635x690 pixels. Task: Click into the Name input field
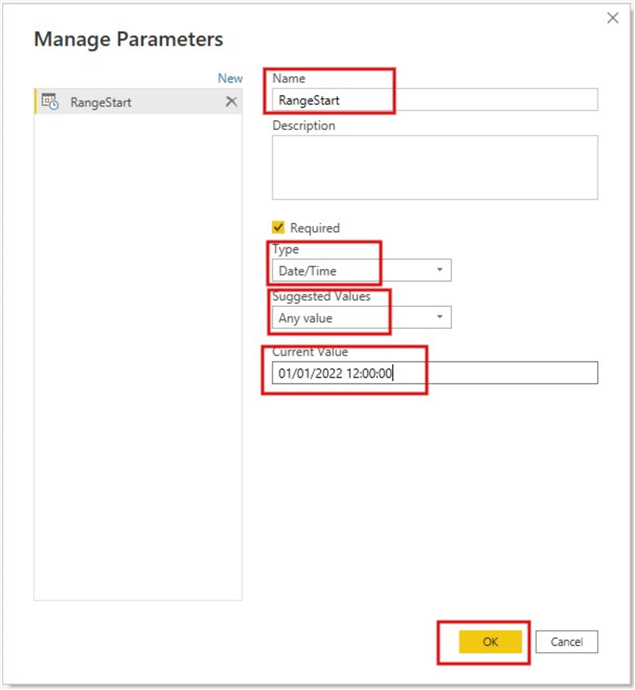(x=435, y=100)
